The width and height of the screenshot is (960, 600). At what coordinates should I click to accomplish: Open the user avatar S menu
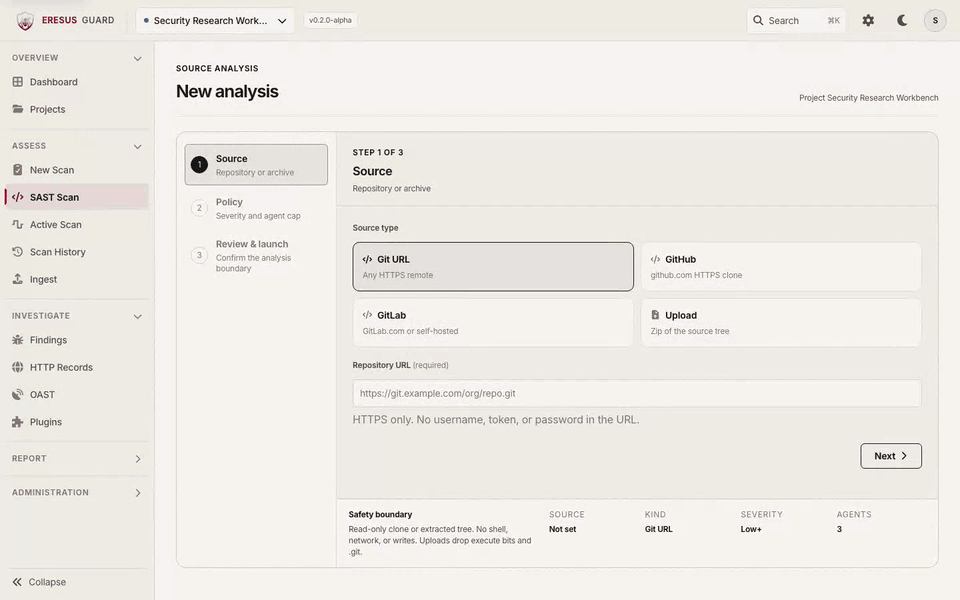935,20
